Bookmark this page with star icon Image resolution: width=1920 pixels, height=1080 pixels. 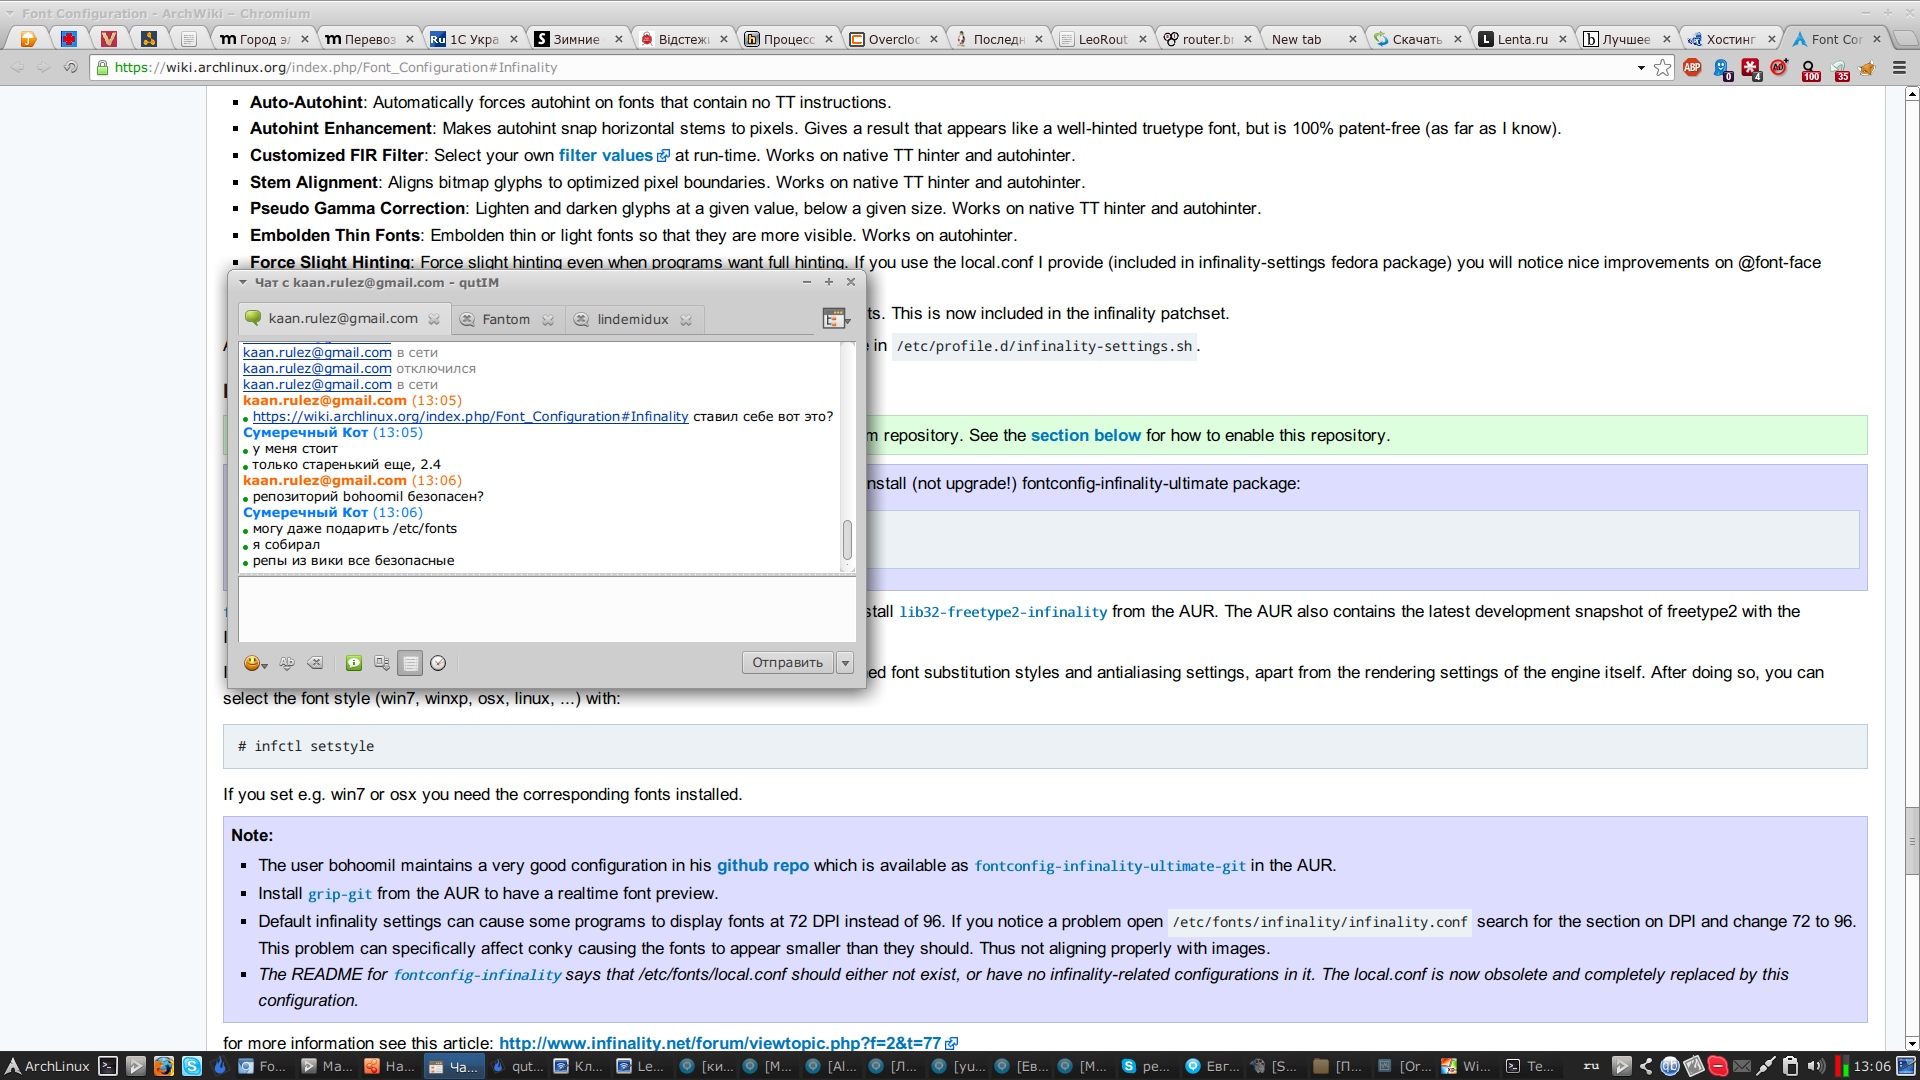click(1662, 68)
